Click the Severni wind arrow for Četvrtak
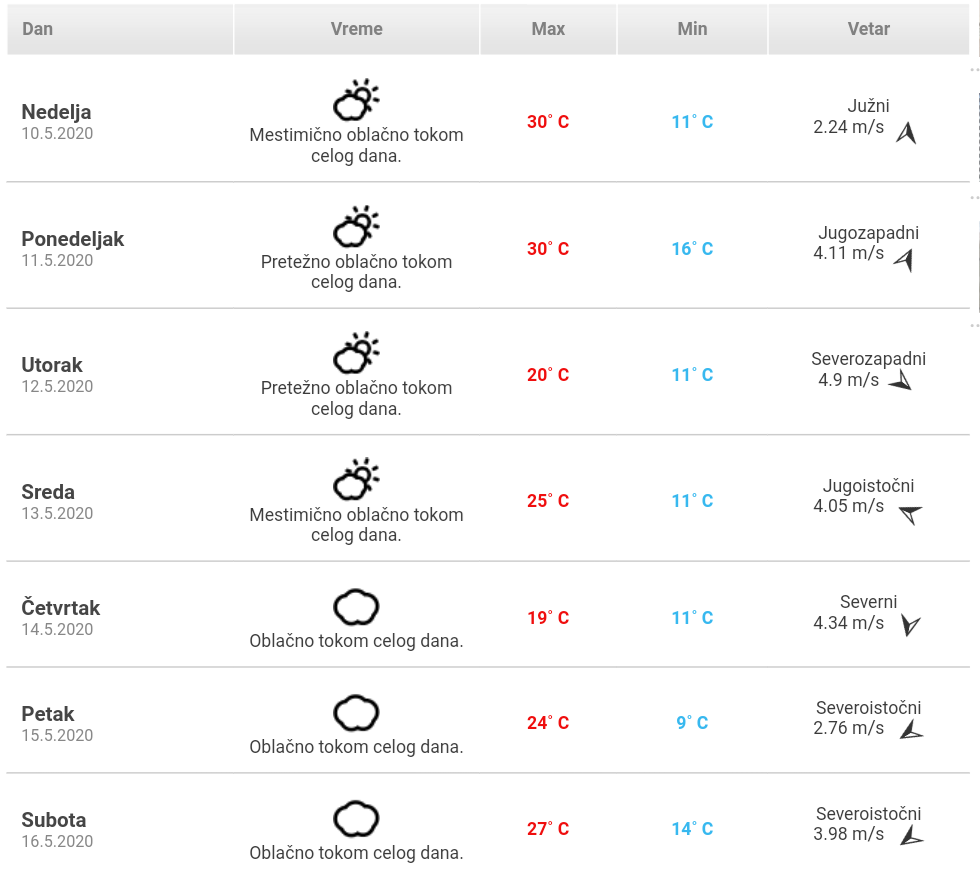This screenshot has height=874, width=980. [x=909, y=625]
